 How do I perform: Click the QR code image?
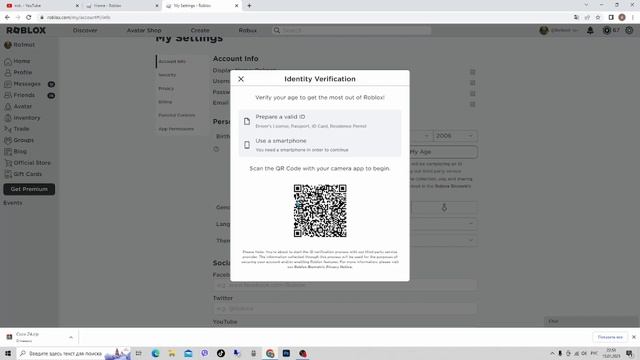(x=320, y=211)
